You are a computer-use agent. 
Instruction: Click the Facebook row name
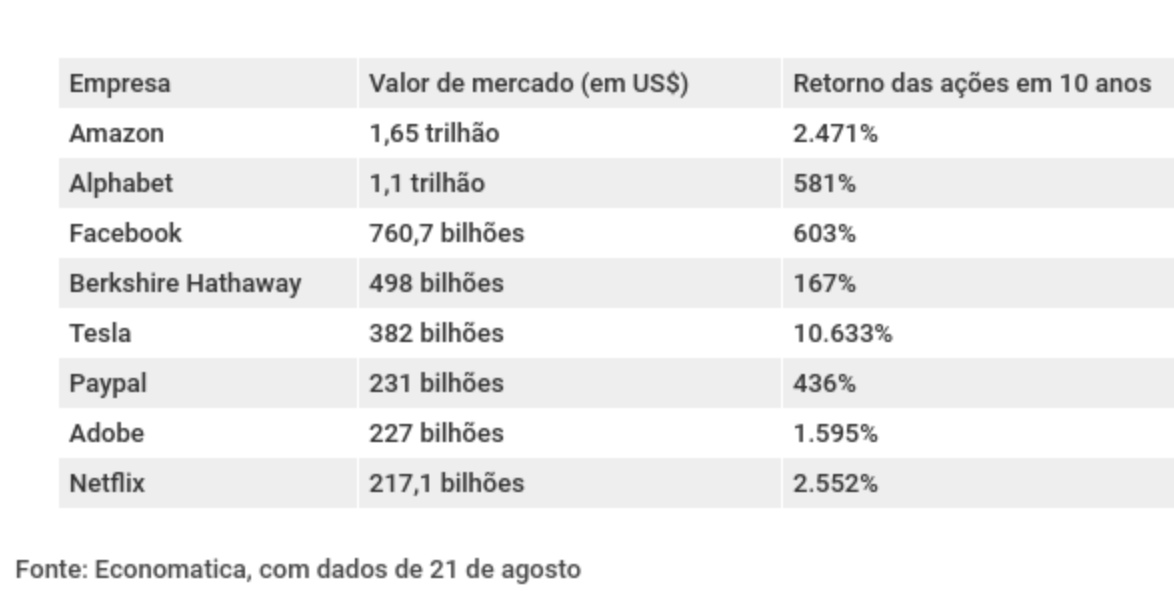[125, 234]
